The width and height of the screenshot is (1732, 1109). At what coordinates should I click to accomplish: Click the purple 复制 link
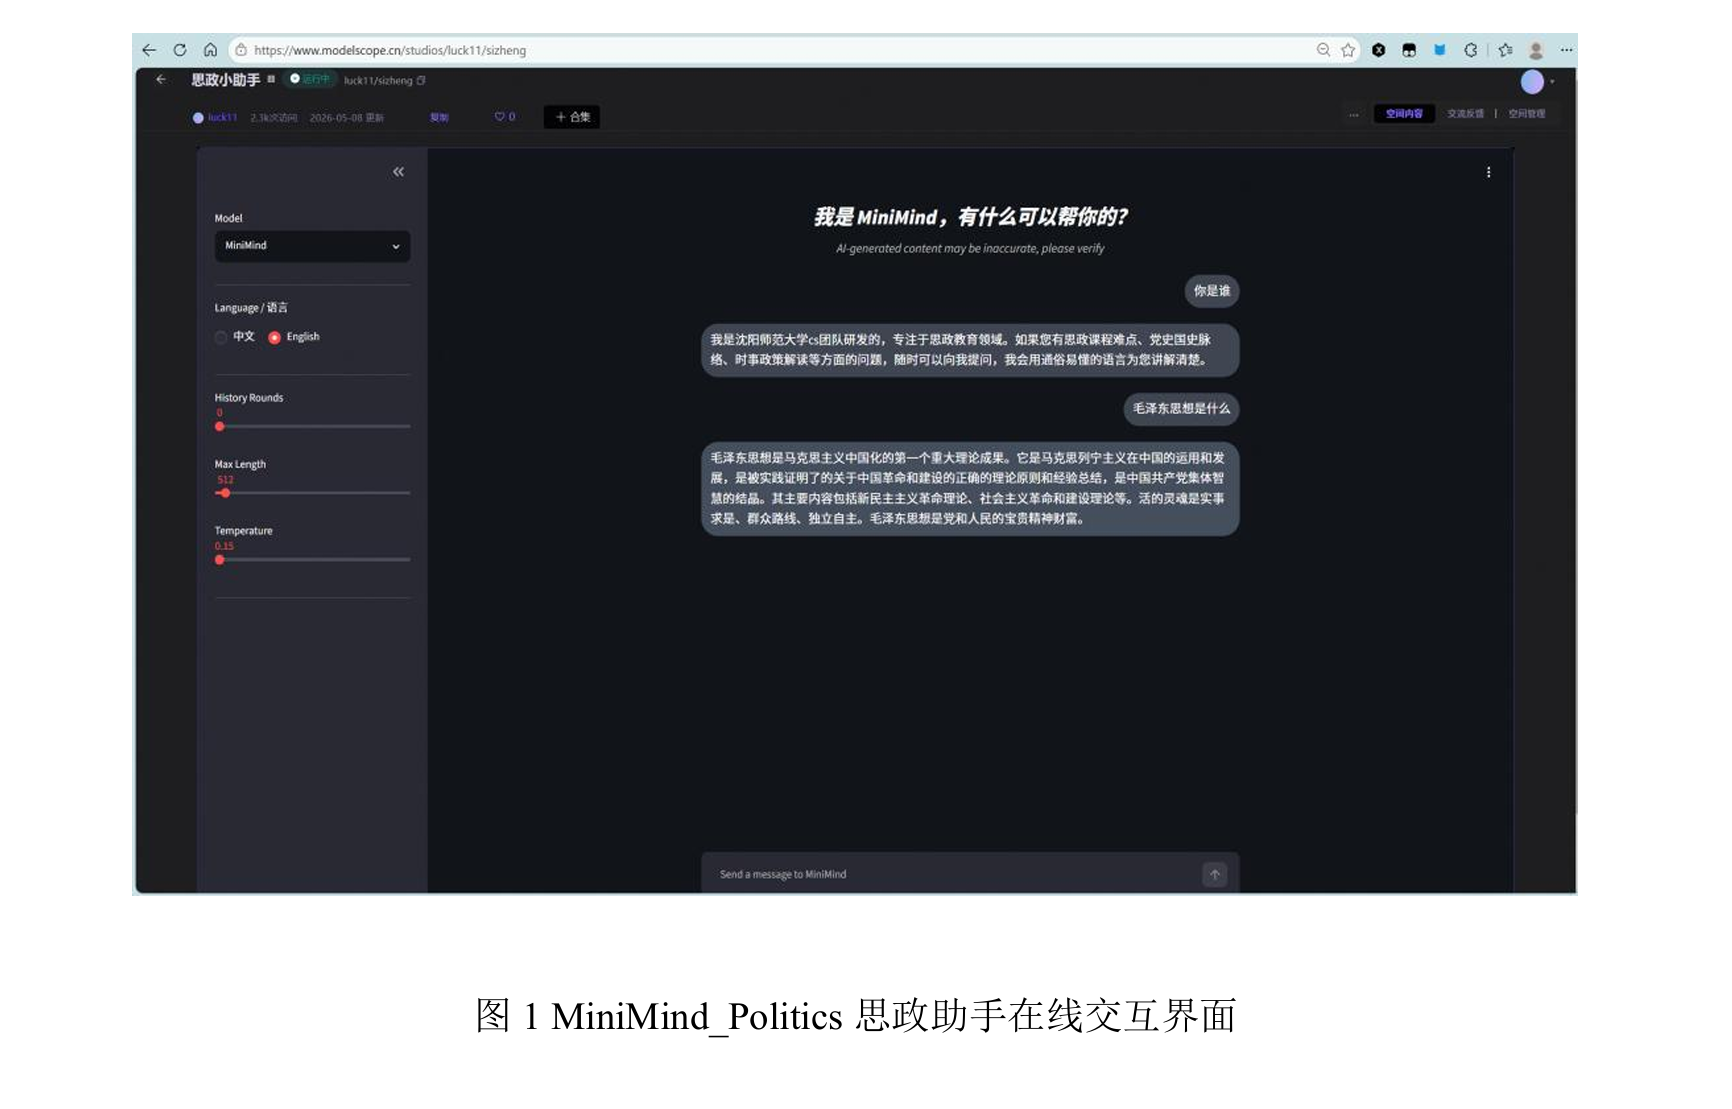[439, 117]
